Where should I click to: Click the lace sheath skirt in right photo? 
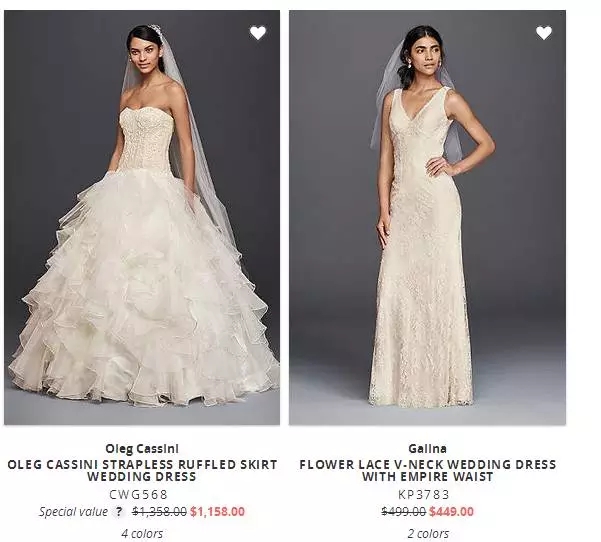click(x=422, y=307)
